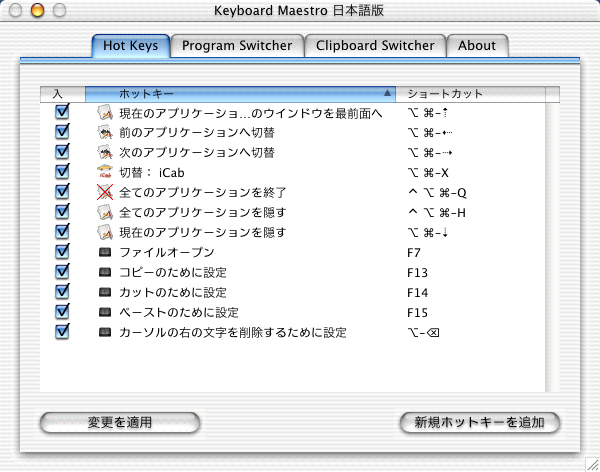Open the About tab
This screenshot has height=472, width=600.
pyautogui.click(x=477, y=46)
